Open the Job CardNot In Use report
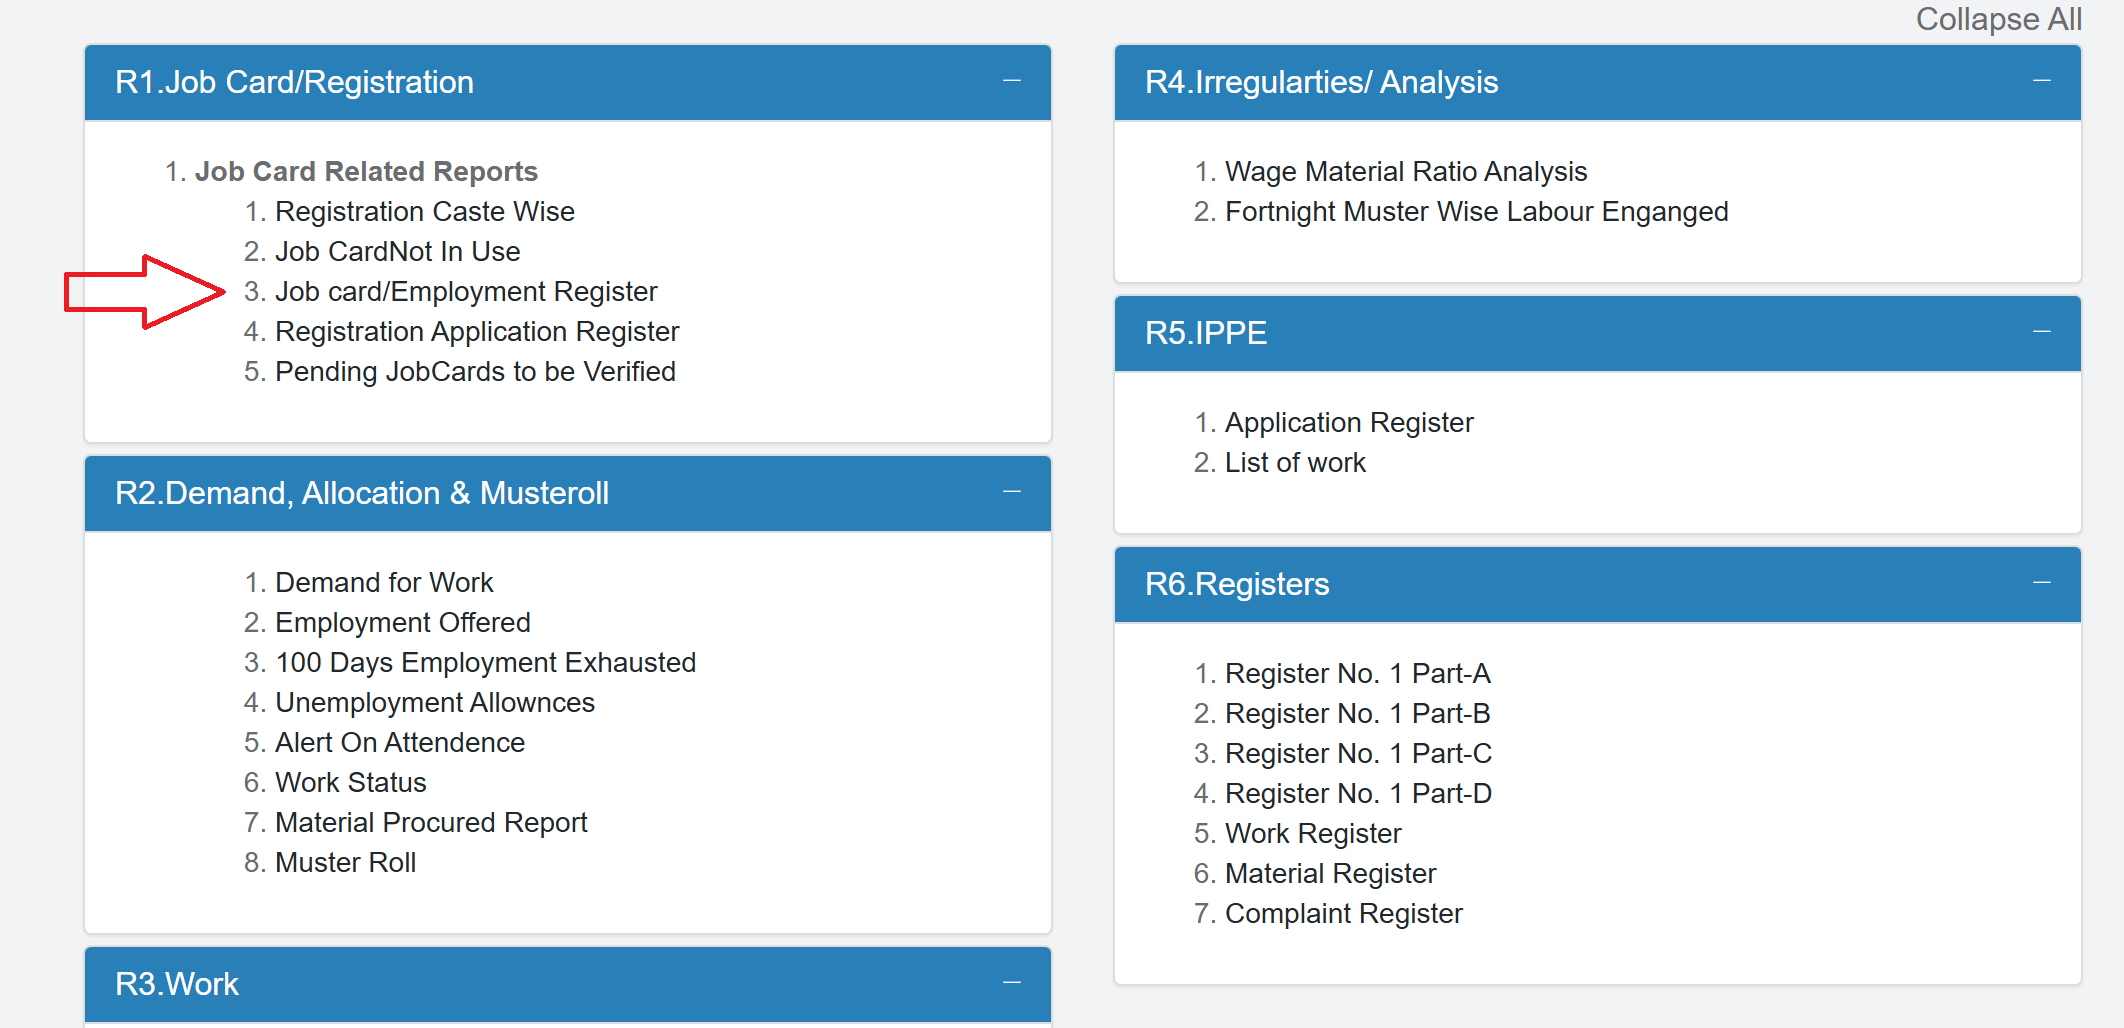 point(397,251)
